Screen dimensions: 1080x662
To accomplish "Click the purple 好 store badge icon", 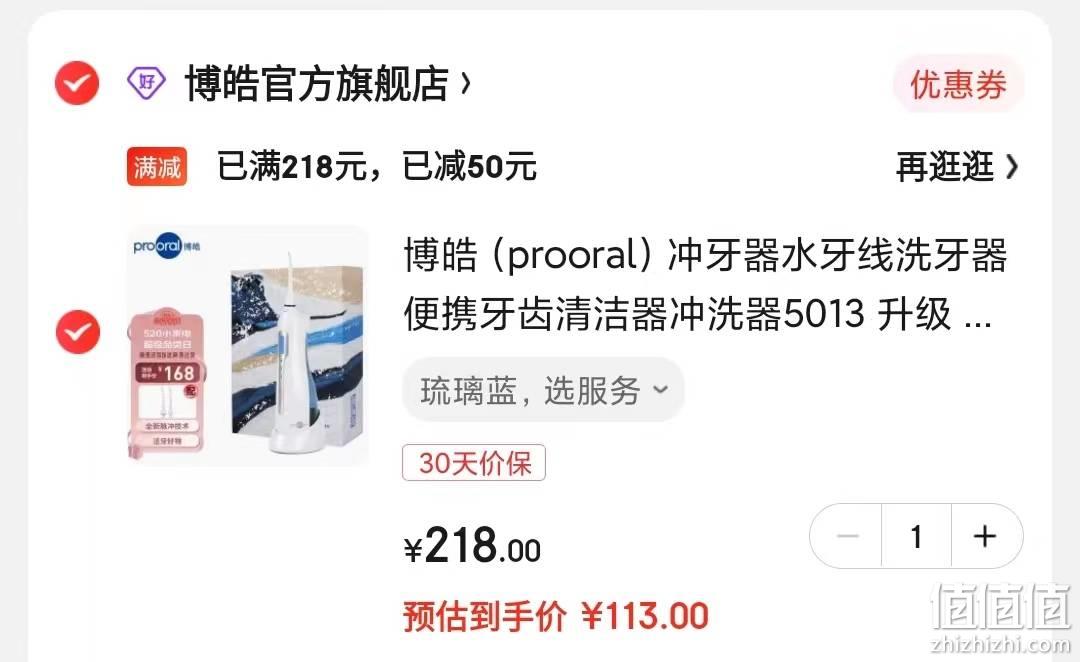I will (x=146, y=83).
